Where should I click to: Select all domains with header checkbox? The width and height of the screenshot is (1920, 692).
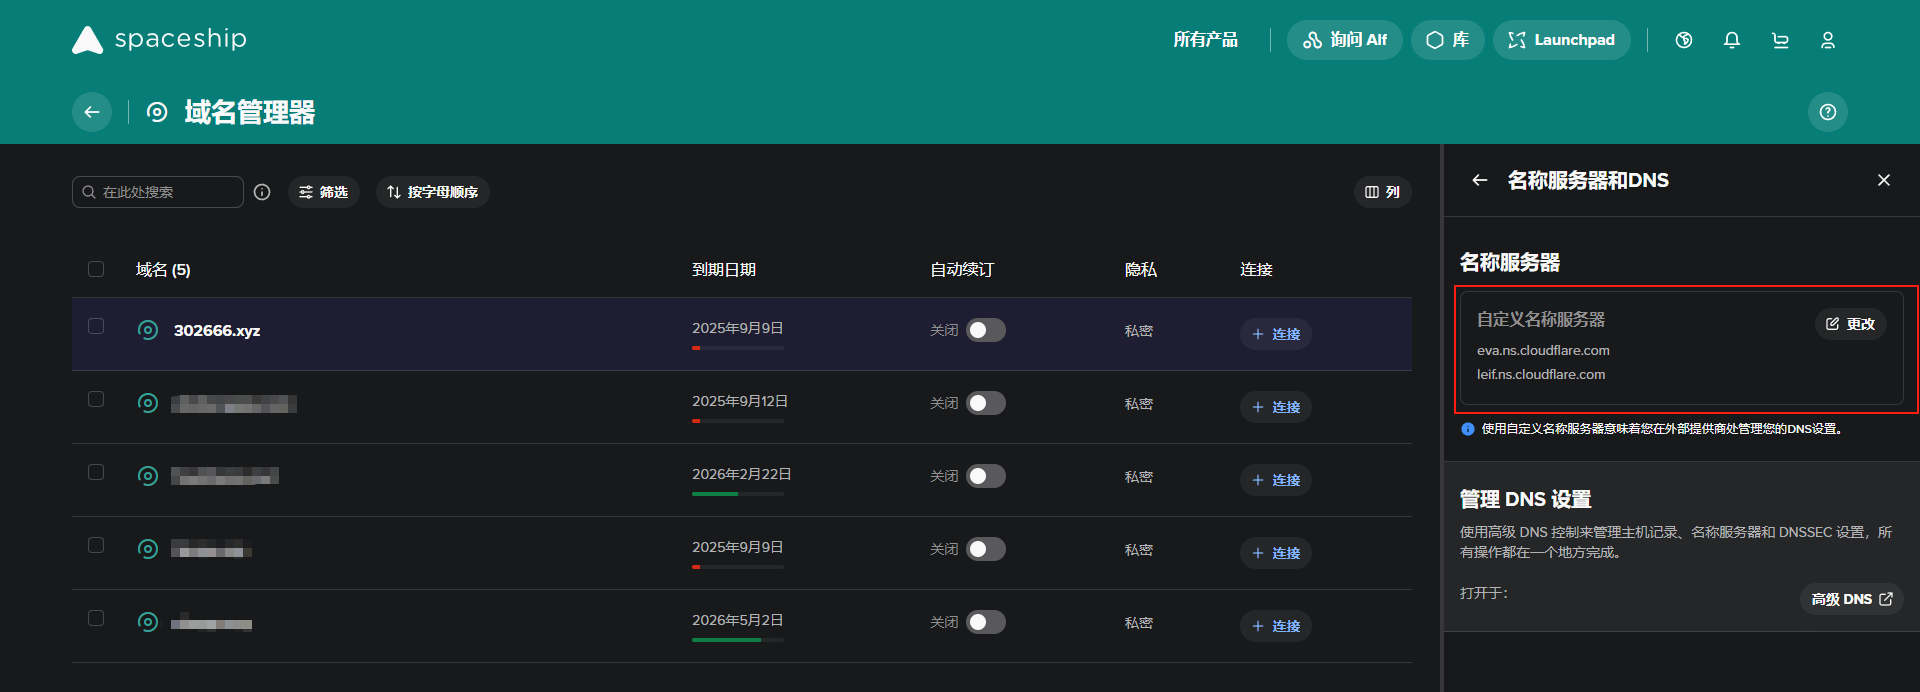96,269
